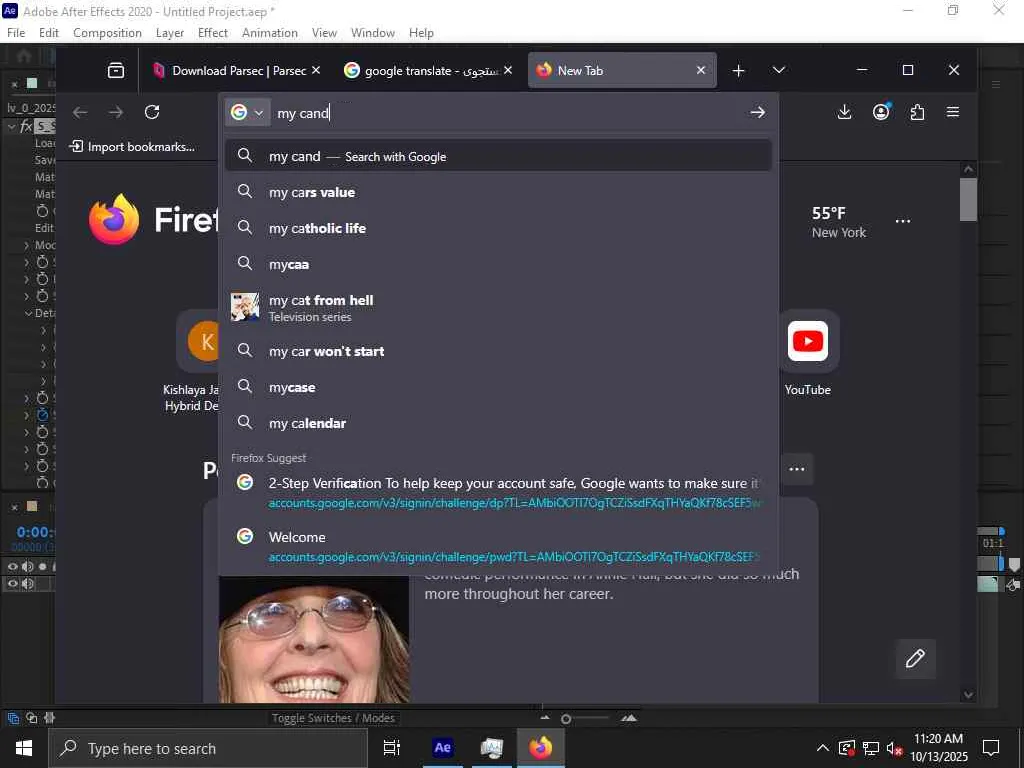Select 'my cand — Search with Google' suggestion
The width and height of the screenshot is (1024, 768).
click(x=498, y=157)
